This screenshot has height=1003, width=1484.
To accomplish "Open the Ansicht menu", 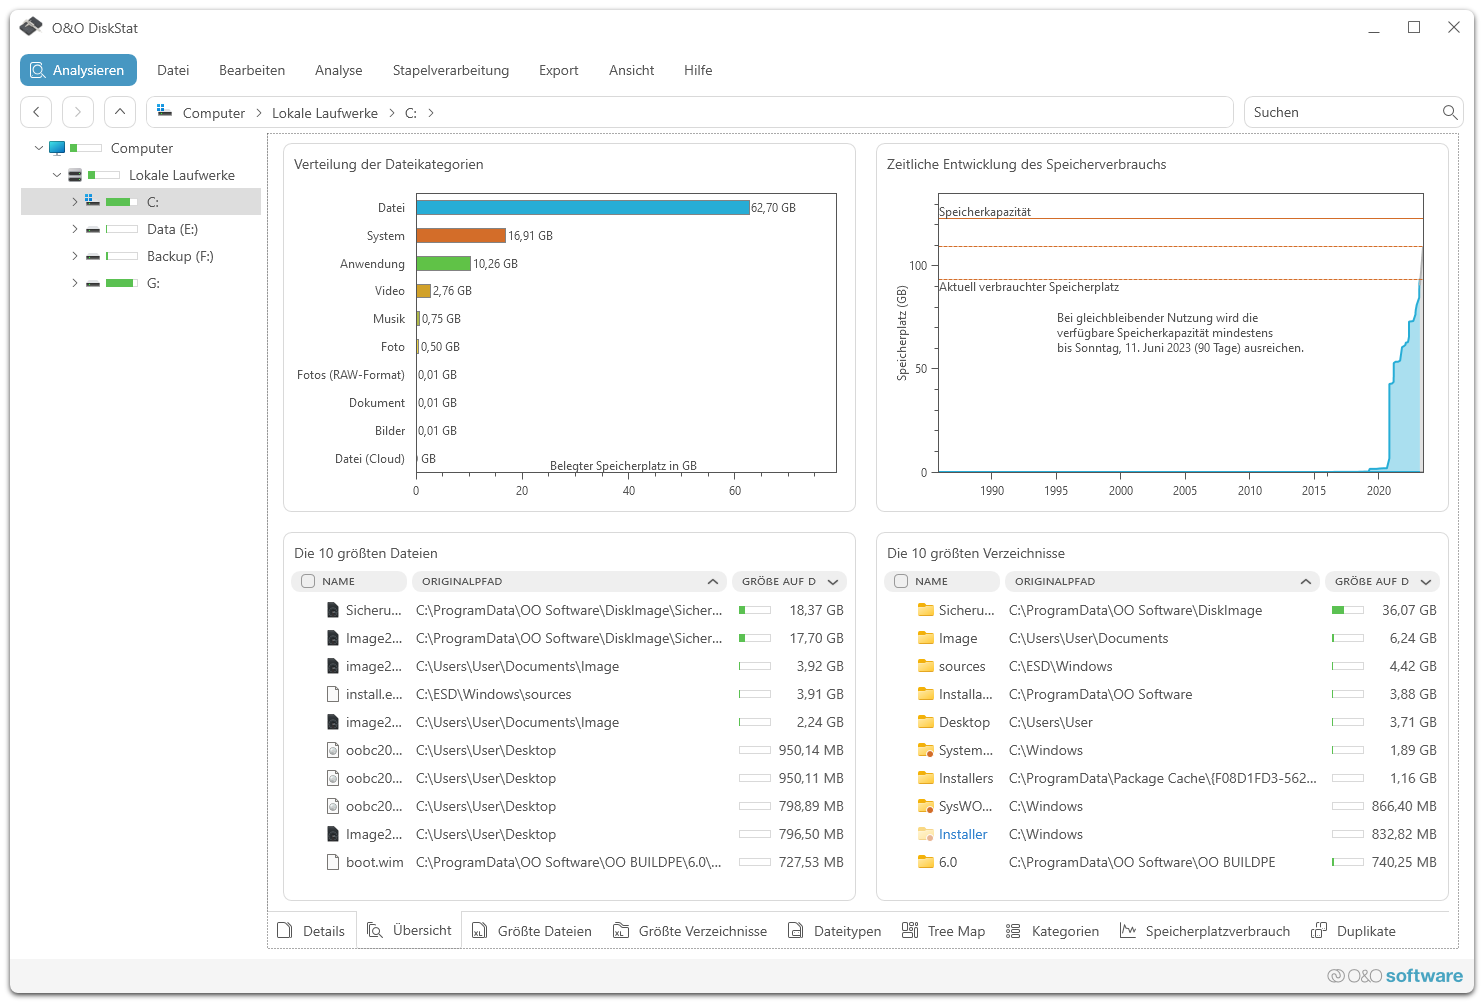I will tap(632, 70).
